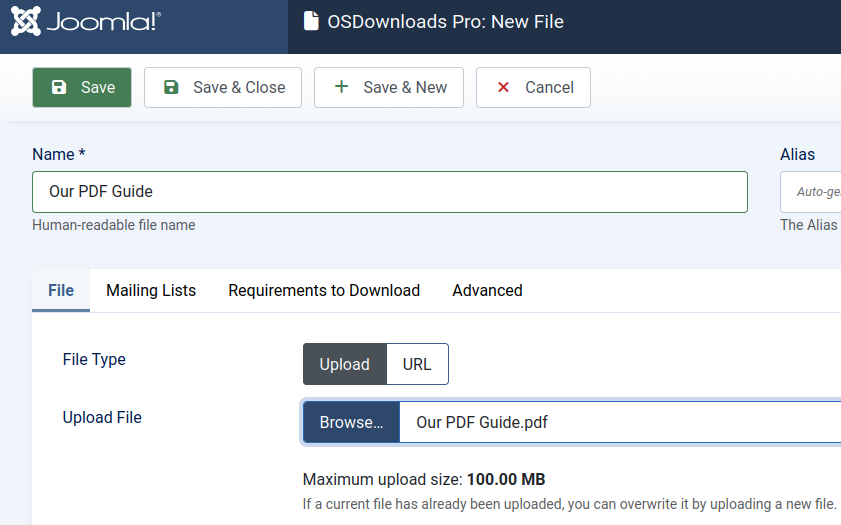This screenshot has width=841, height=525.
Task: Click the plus icon on Save & New
Action: click(342, 87)
